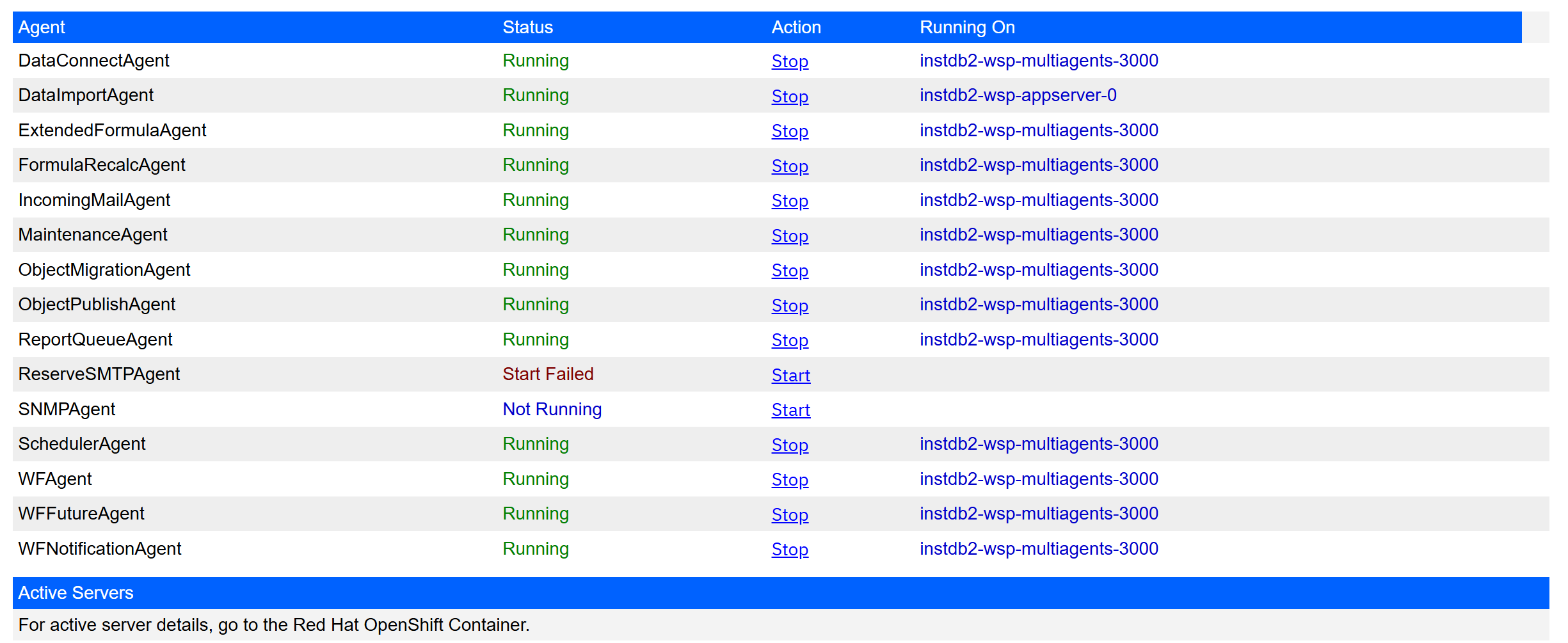Click SchedulerAgent's Running status

click(x=536, y=444)
